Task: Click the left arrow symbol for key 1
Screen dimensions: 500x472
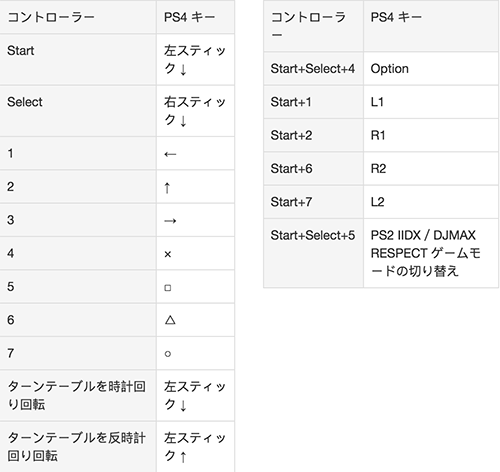Action: 170,154
